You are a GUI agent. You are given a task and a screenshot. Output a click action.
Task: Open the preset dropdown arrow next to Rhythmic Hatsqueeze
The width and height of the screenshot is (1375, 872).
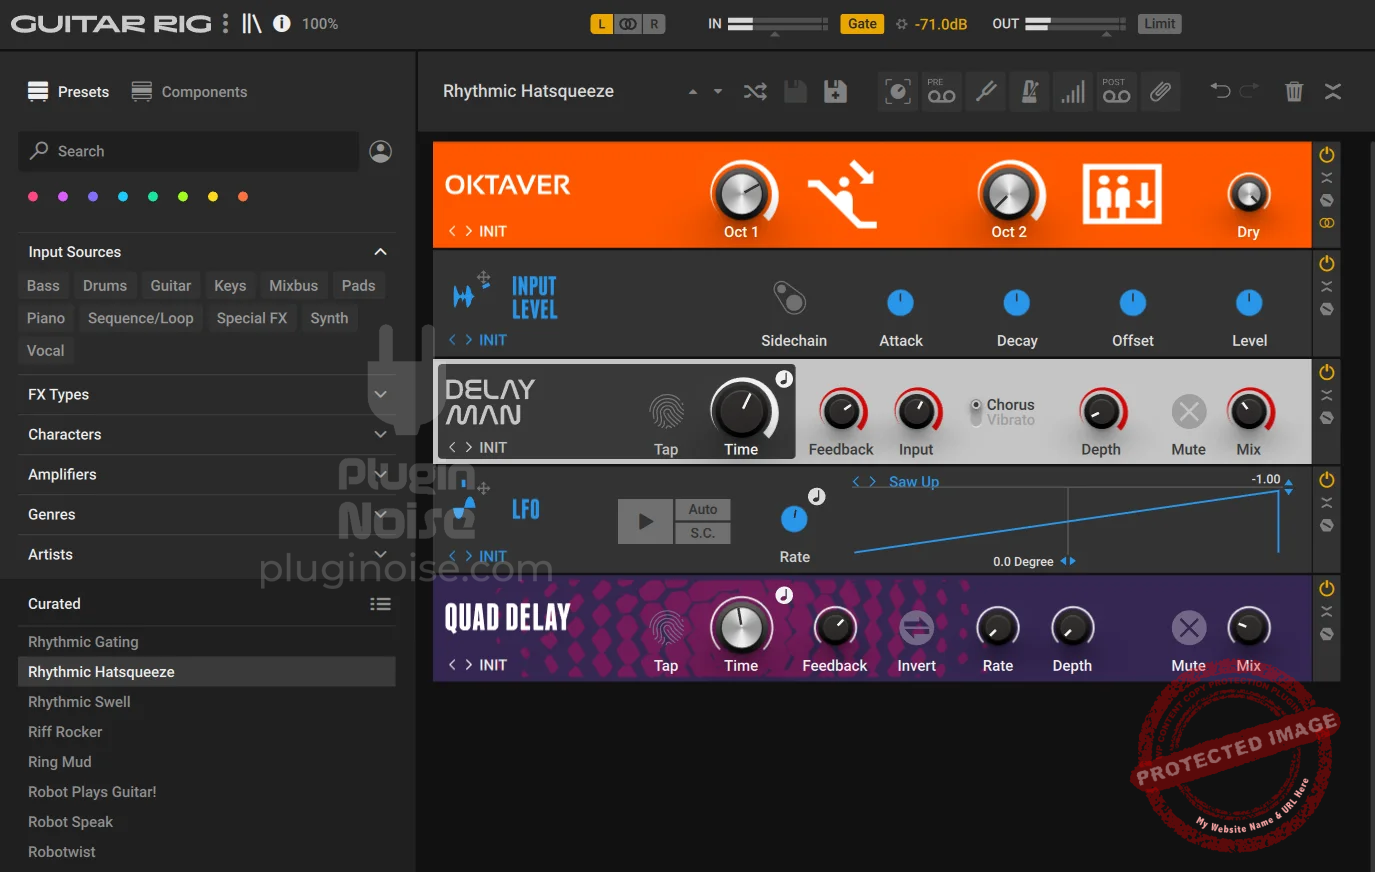(x=717, y=92)
